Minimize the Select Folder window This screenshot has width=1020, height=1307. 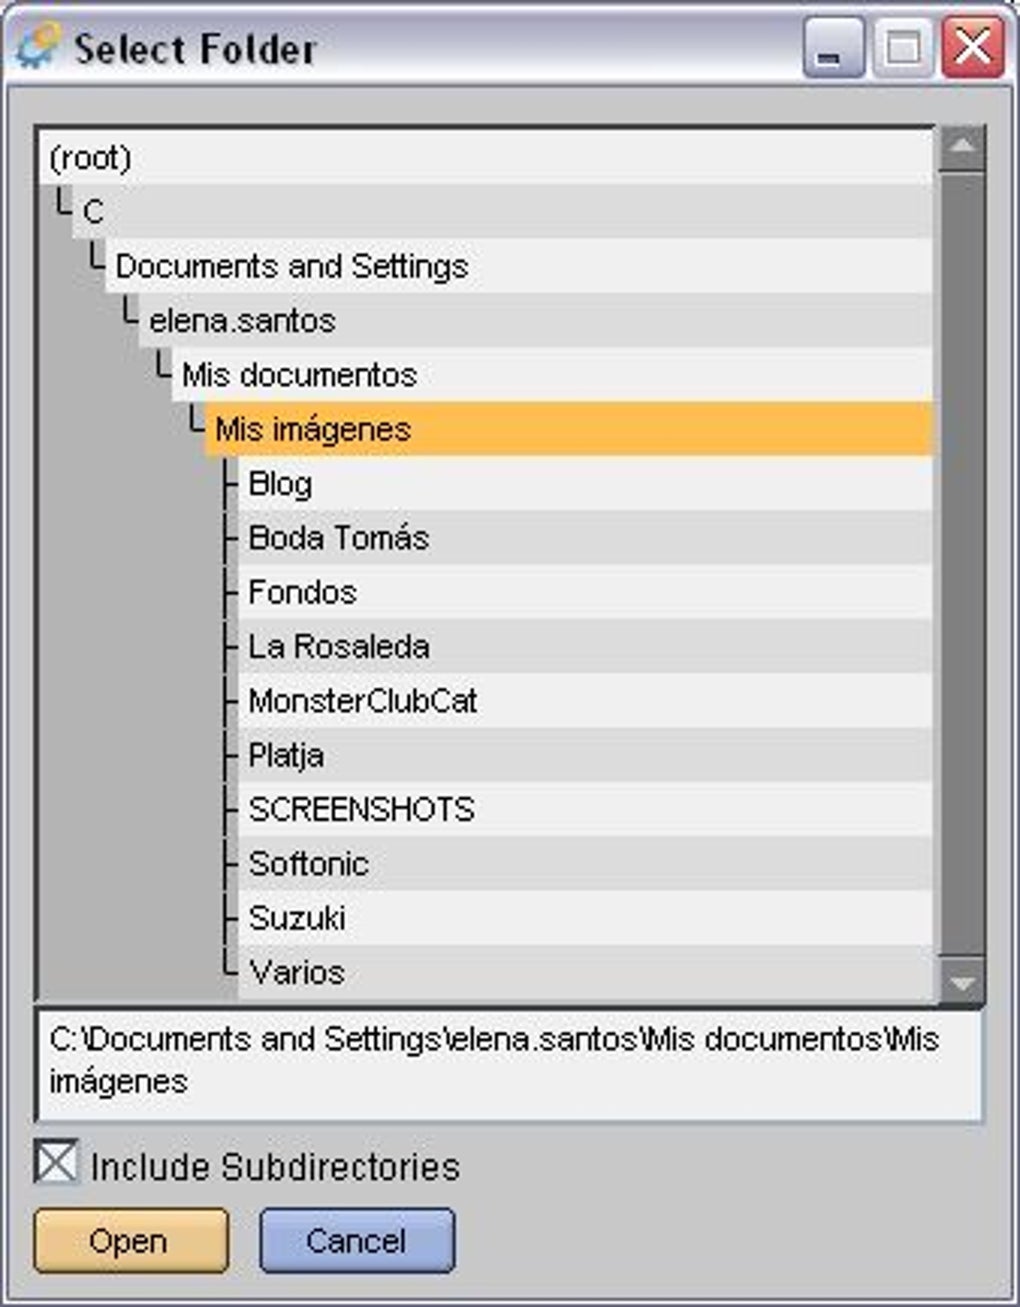pos(833,46)
